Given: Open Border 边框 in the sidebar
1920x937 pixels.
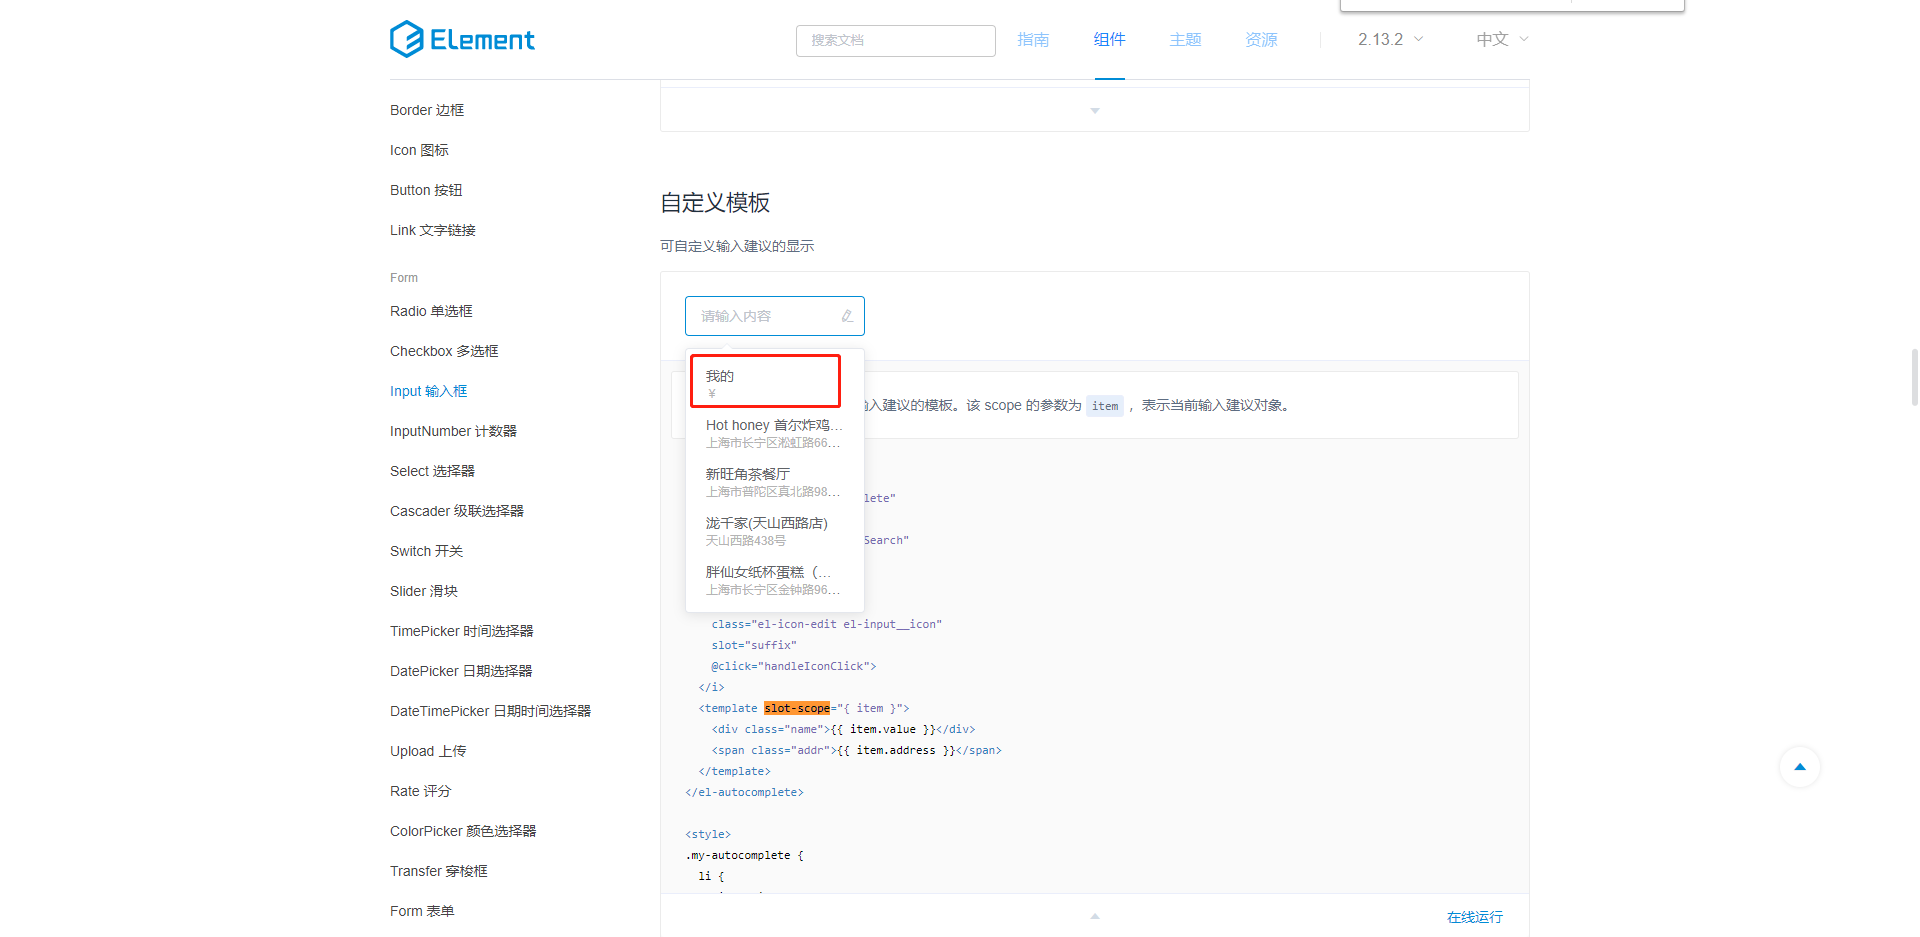Looking at the screenshot, I should (427, 110).
